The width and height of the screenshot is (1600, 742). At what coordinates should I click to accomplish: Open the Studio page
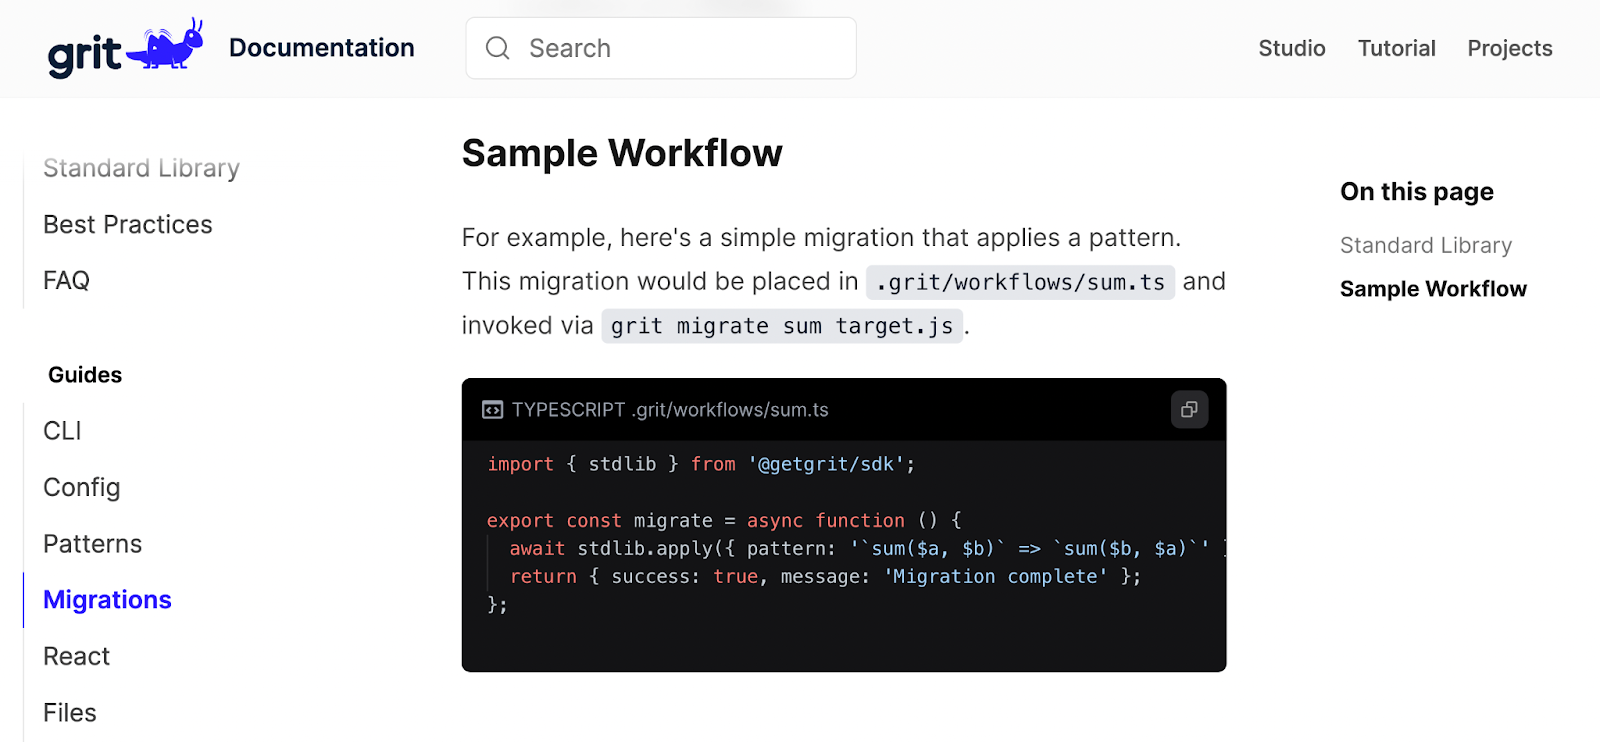coord(1291,48)
